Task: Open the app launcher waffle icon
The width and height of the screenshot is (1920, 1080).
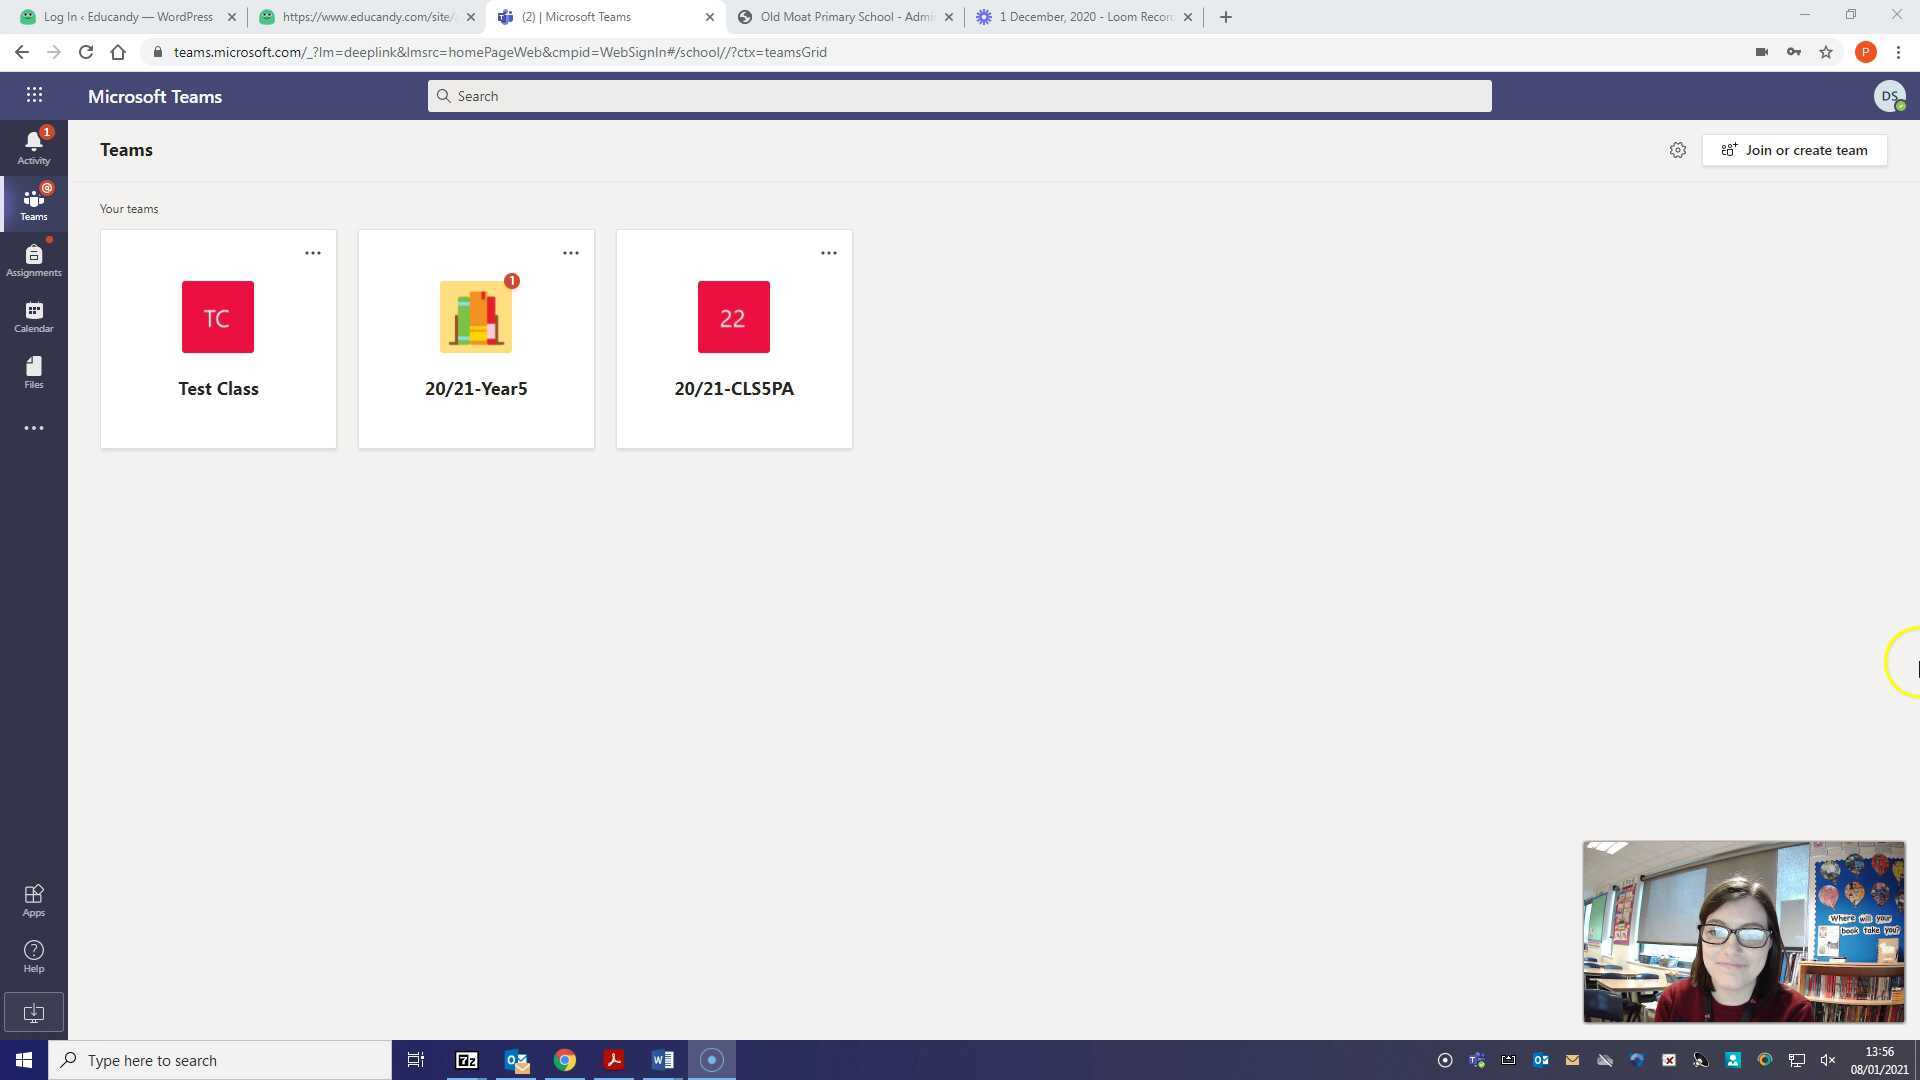Action: [x=34, y=95]
